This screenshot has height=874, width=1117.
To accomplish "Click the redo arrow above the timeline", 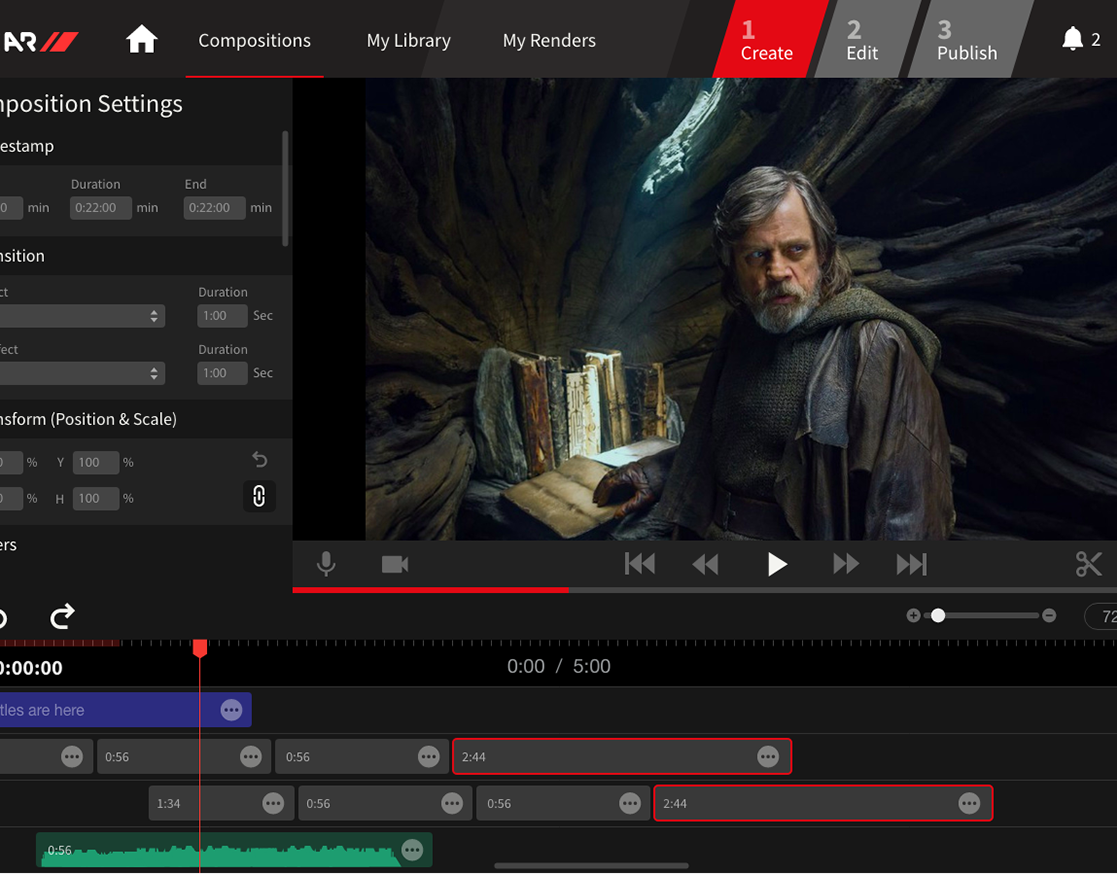I will click(62, 616).
